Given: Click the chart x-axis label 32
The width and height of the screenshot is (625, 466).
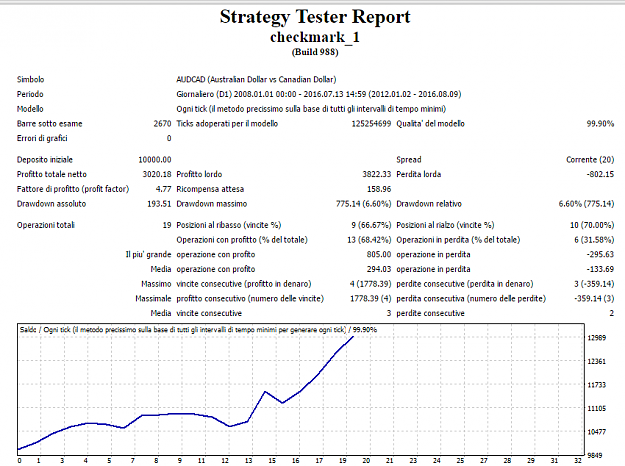Looking at the screenshot, I should click(x=578, y=460).
